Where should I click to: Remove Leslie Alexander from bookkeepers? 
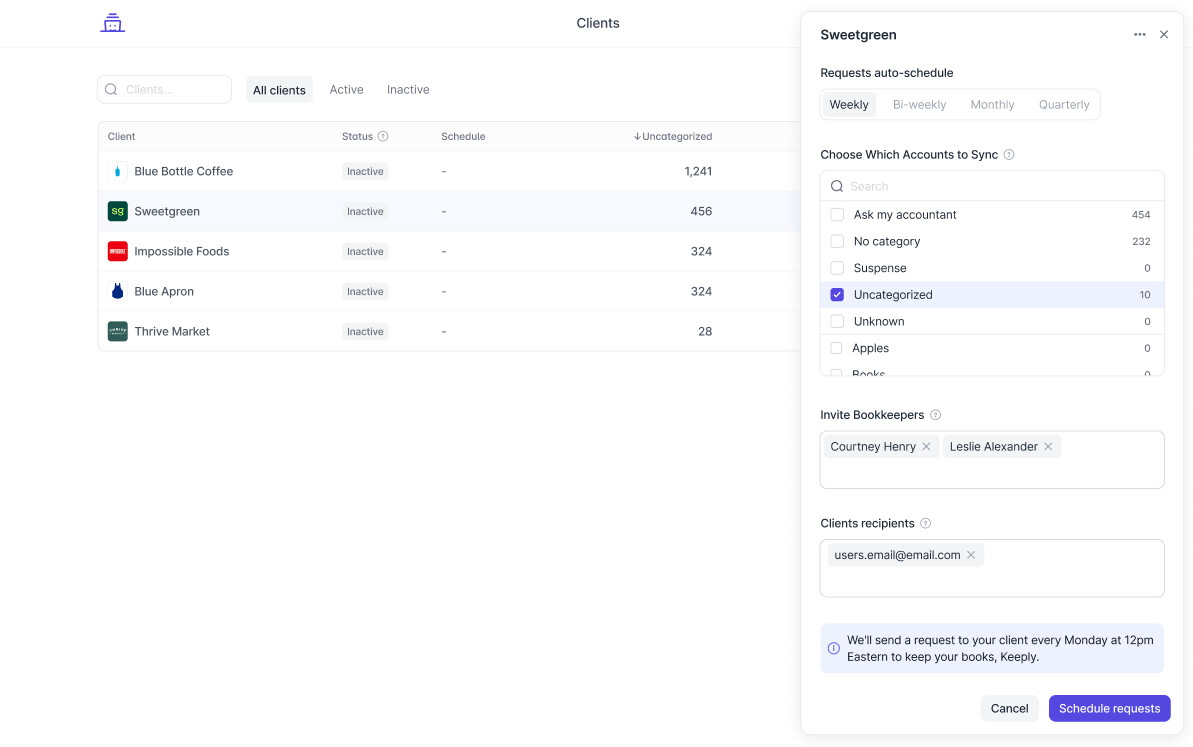1048,447
